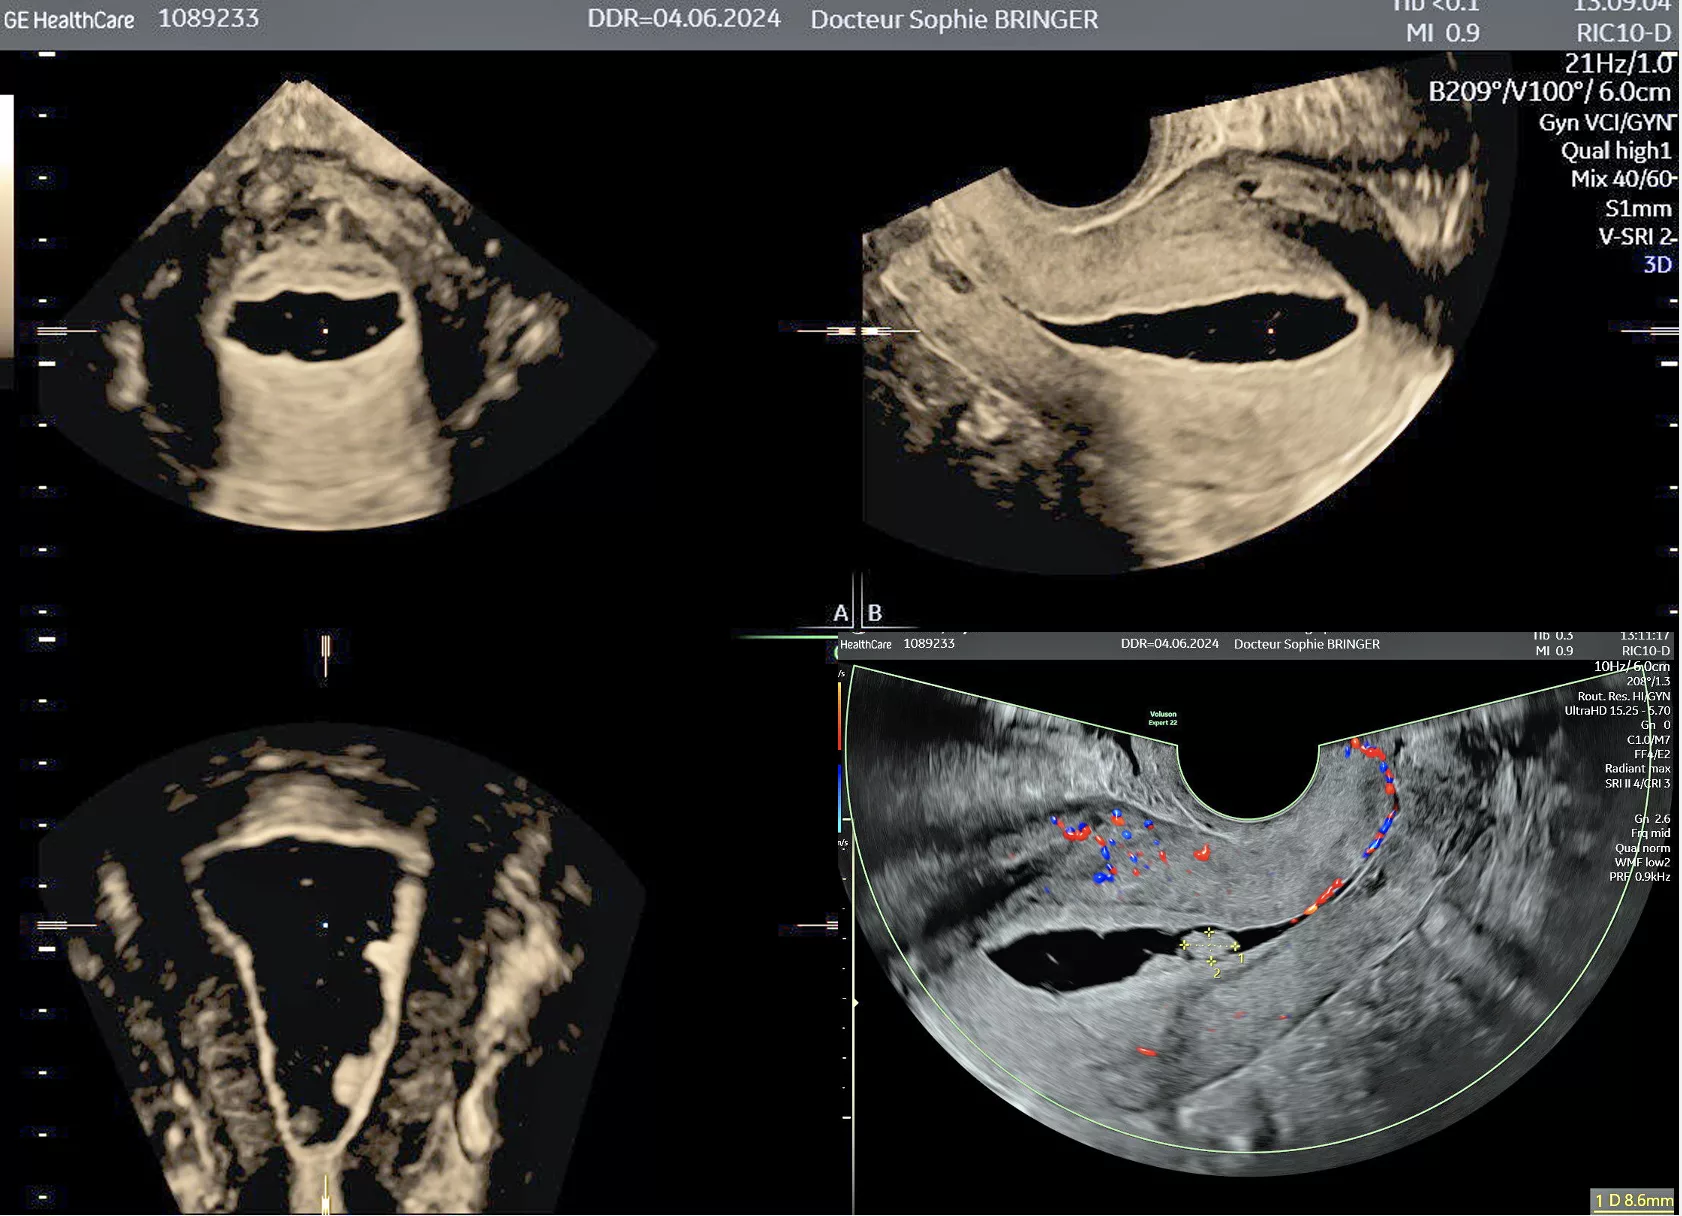This screenshot has width=1682, height=1216.
Task: Select patient ID 1089233 in the header
Action: click(x=208, y=19)
